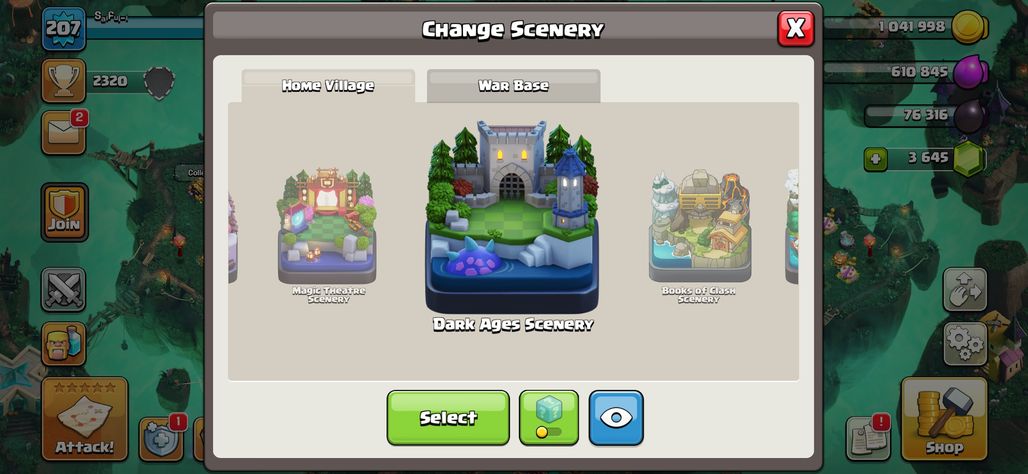1028x474 pixels.
Task: Switch to the Home Village tab
Action: click(x=328, y=86)
